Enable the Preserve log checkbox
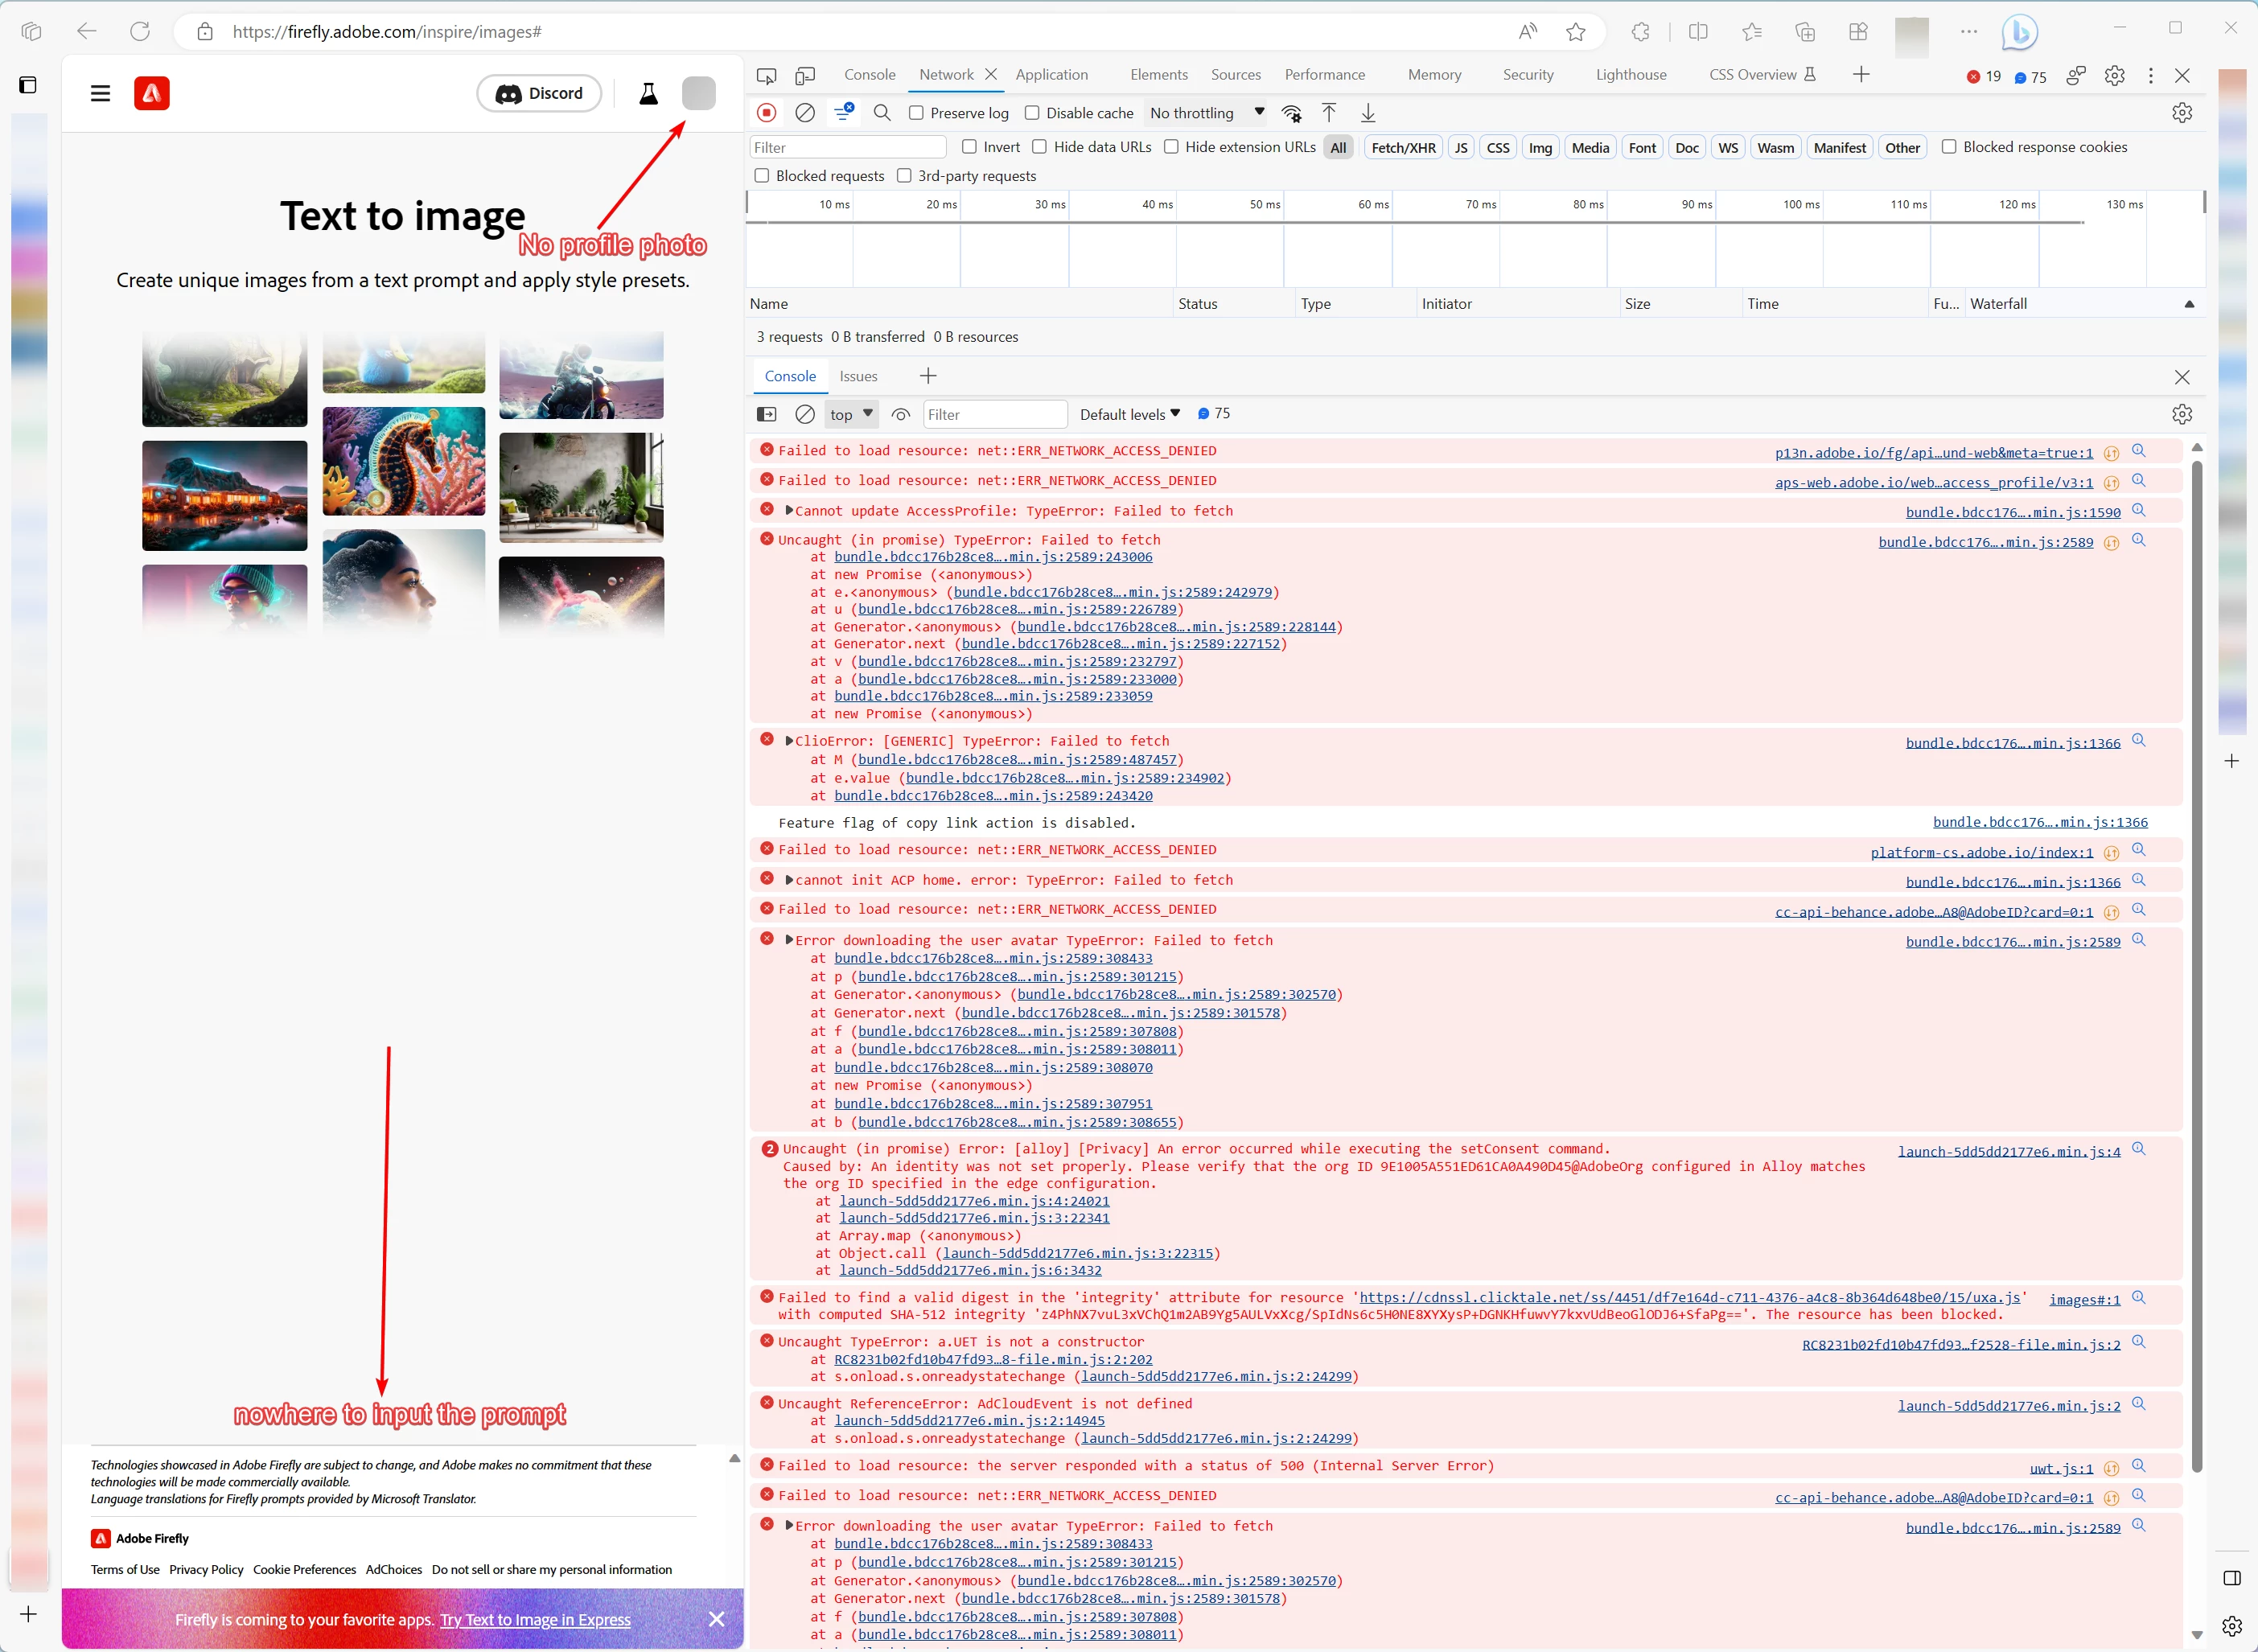2258x1652 pixels. tap(916, 113)
